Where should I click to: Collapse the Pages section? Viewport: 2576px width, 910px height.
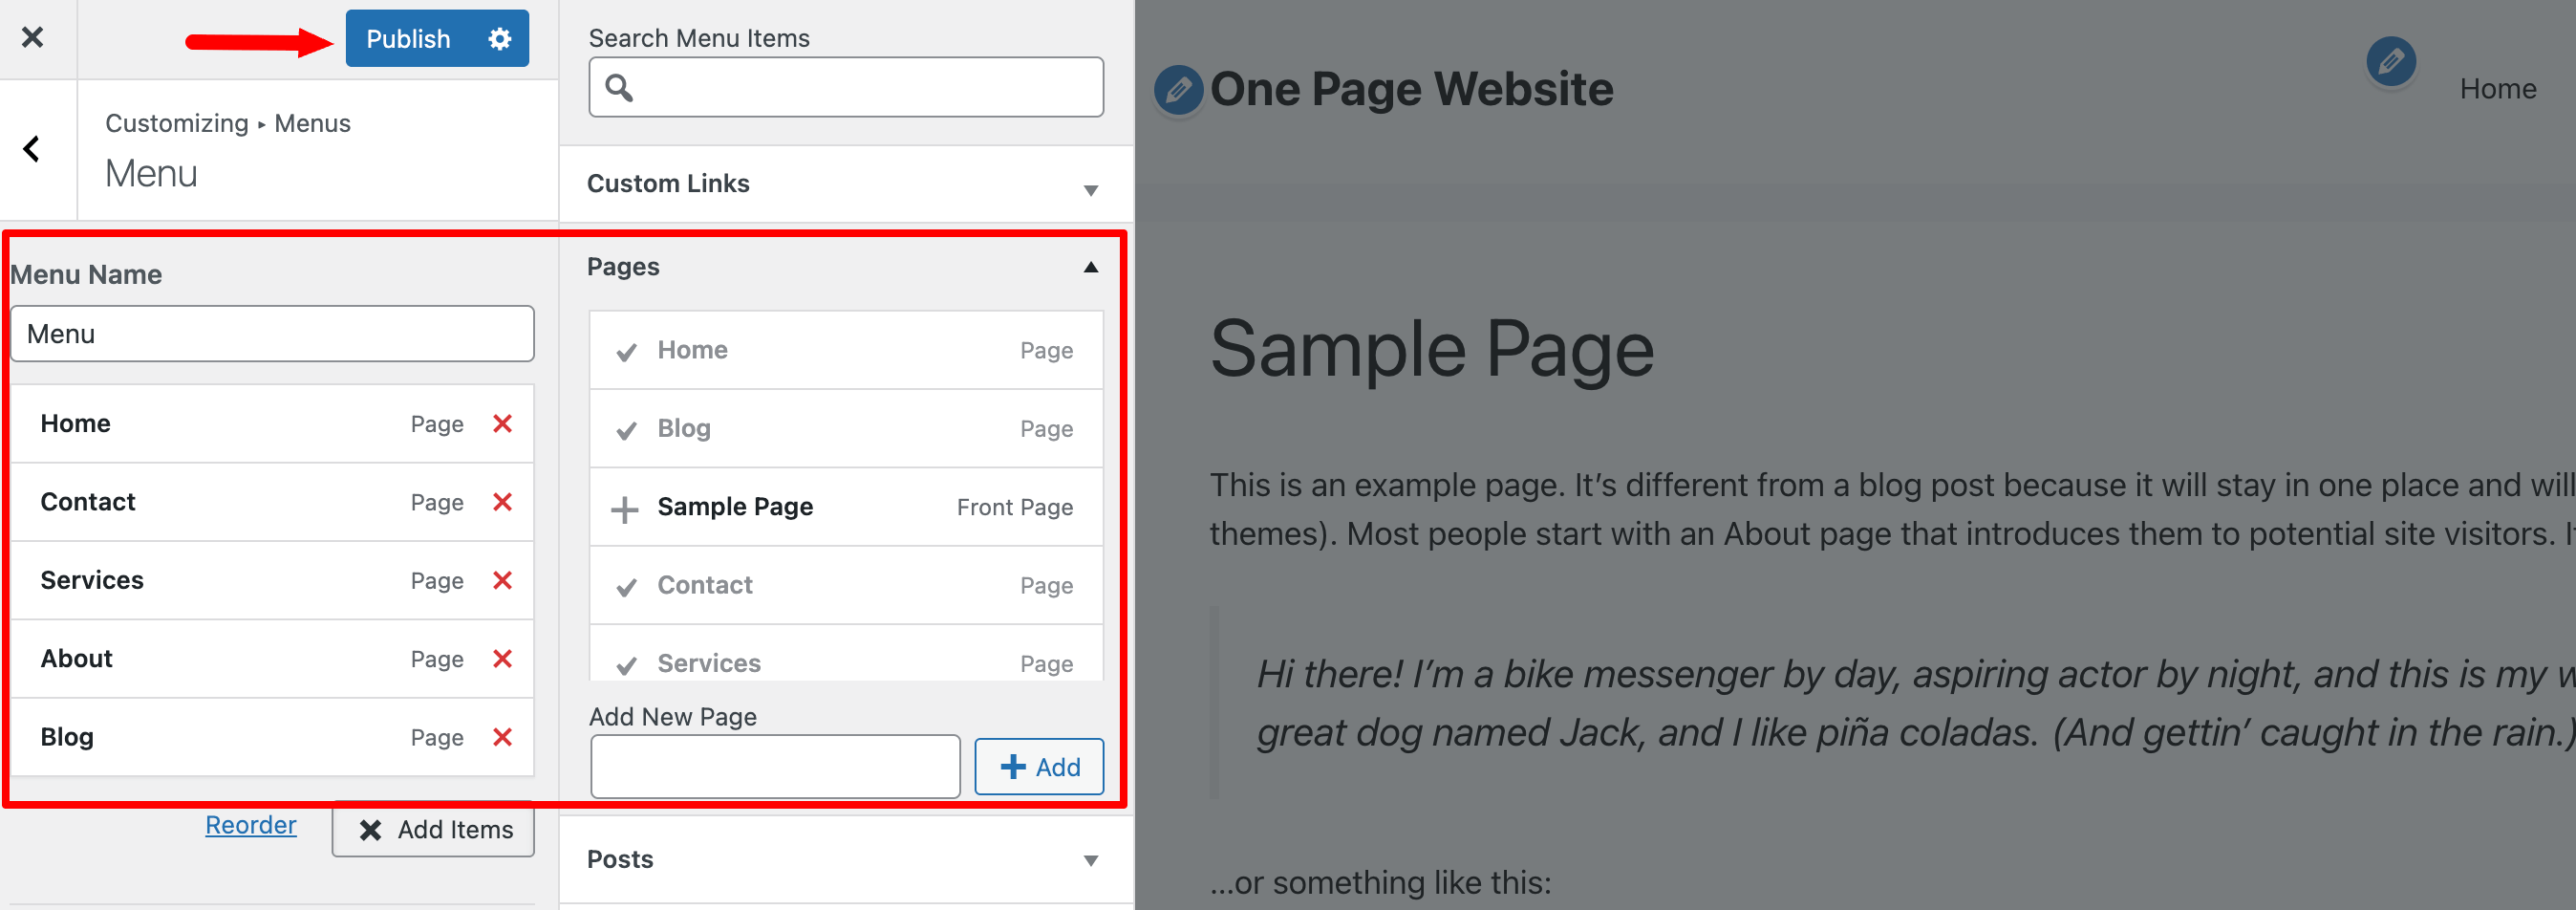coord(846,267)
